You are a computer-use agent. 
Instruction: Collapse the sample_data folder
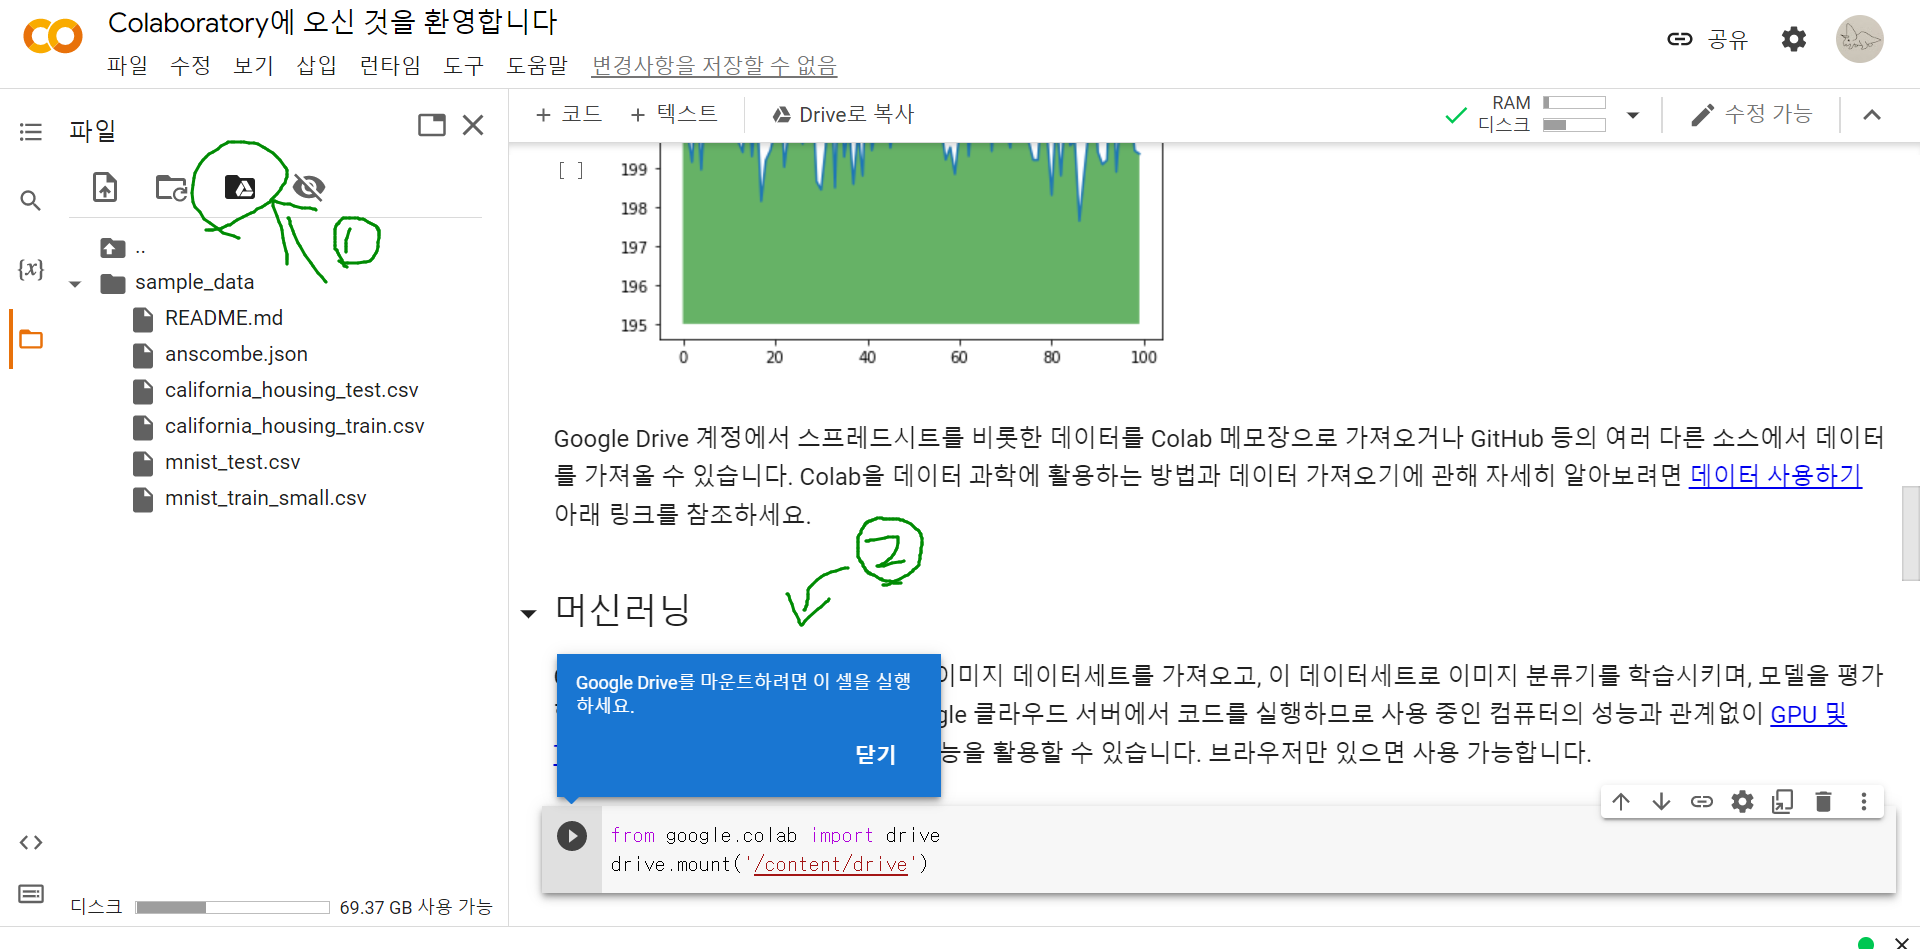[75, 284]
